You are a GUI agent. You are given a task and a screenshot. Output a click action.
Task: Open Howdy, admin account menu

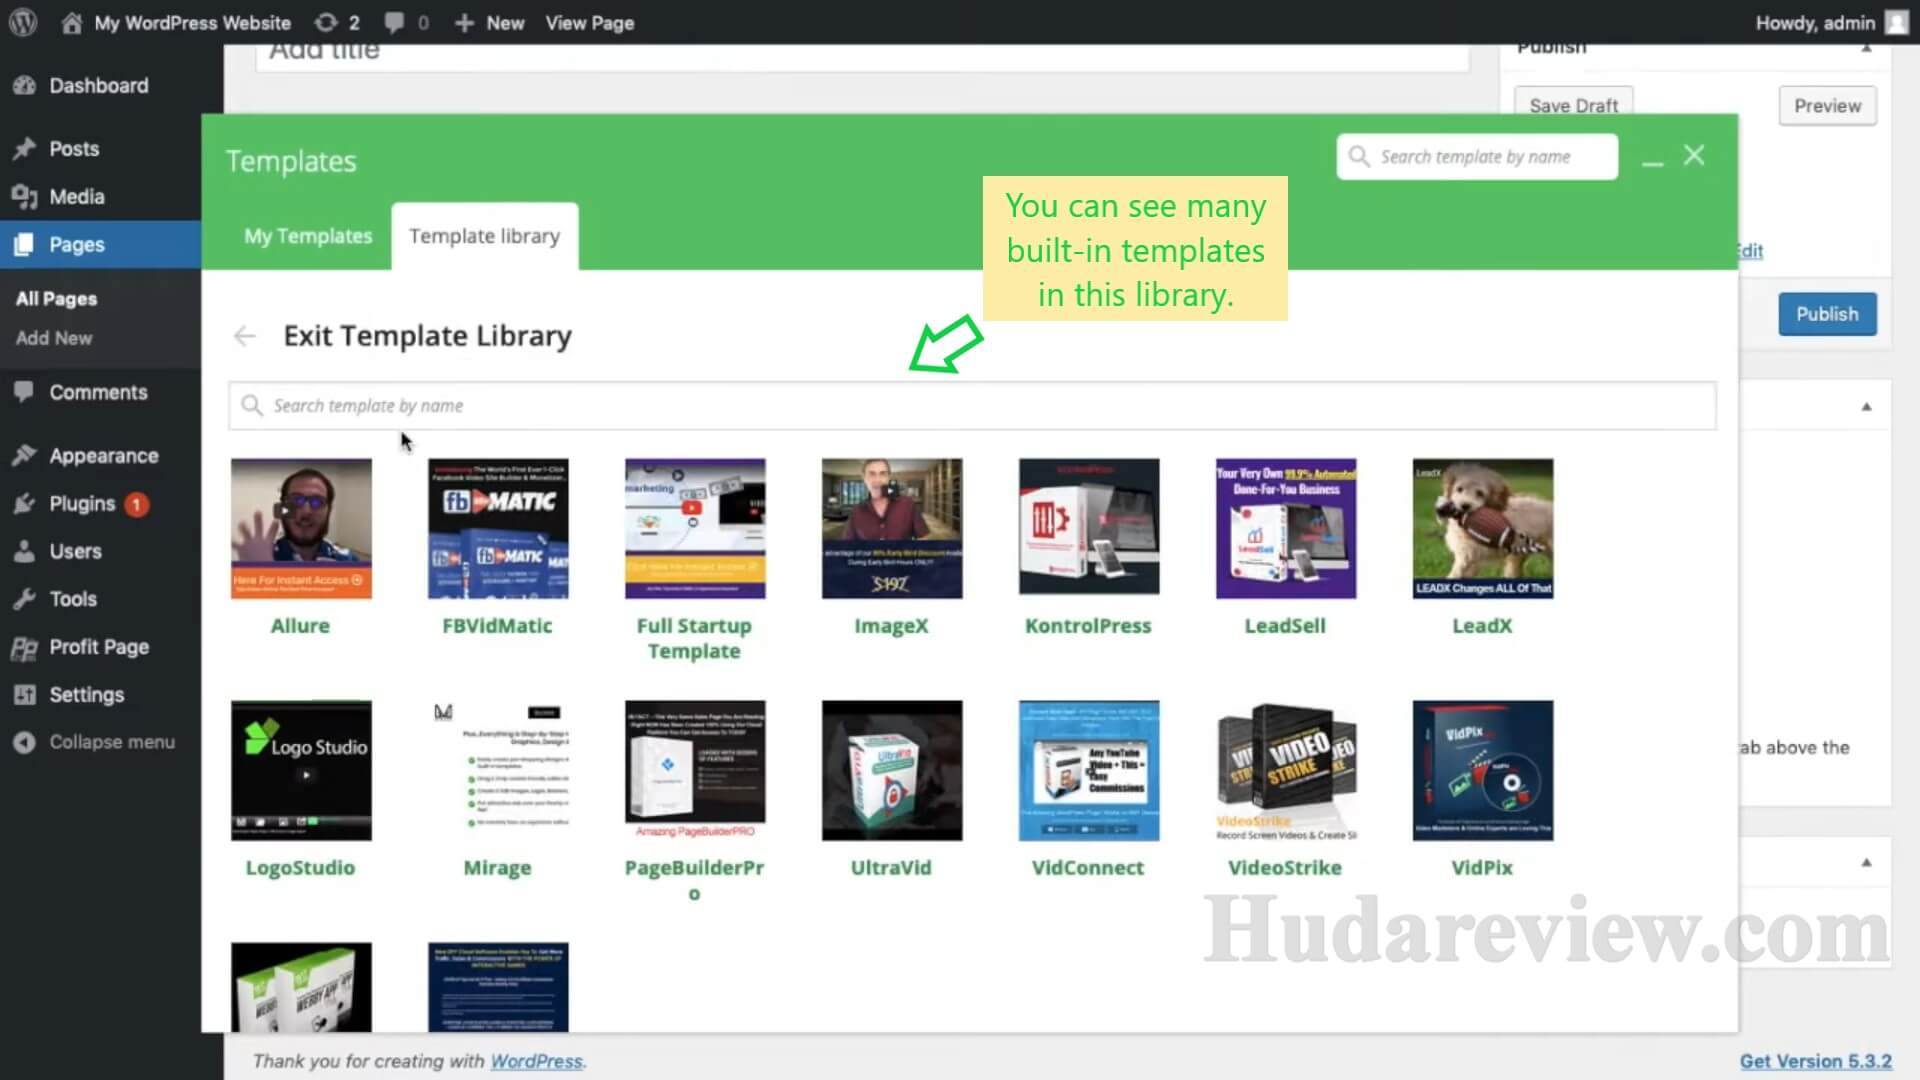1831,22
